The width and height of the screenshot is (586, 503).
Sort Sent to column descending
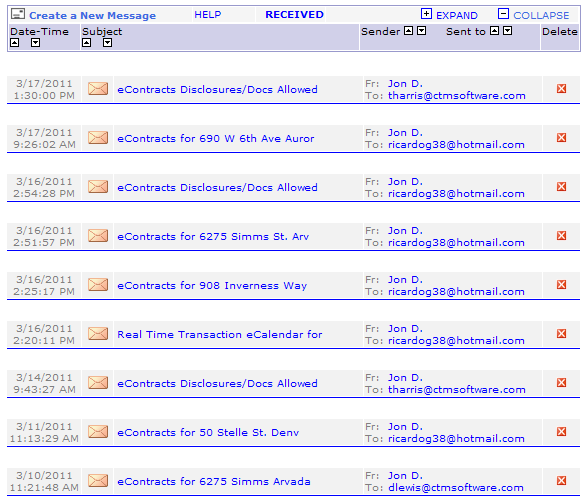[507, 31]
